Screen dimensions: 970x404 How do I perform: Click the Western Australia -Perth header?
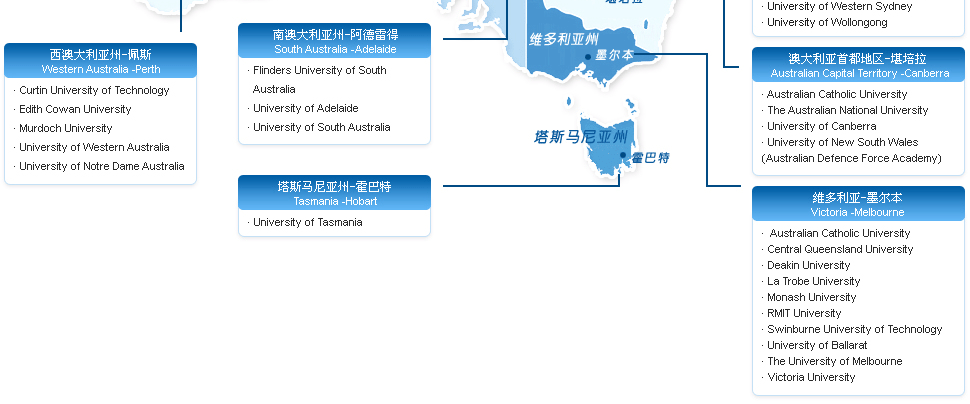[100, 61]
